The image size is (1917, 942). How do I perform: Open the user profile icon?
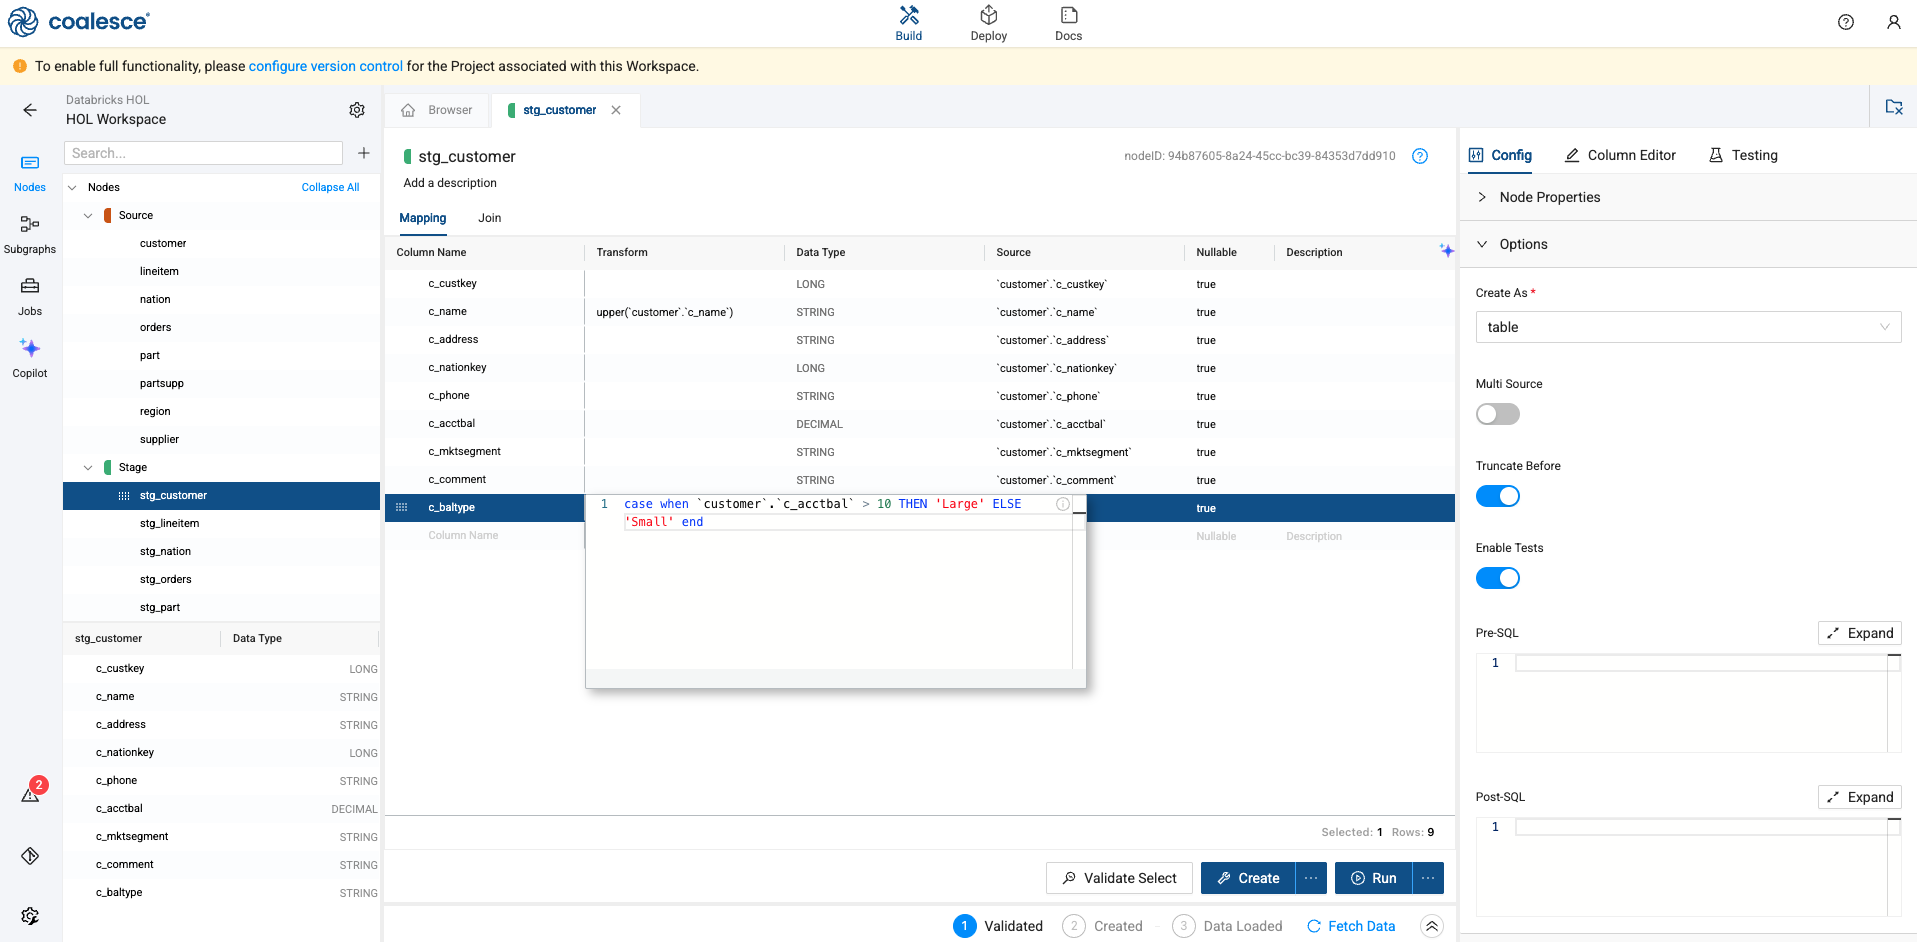point(1893,22)
